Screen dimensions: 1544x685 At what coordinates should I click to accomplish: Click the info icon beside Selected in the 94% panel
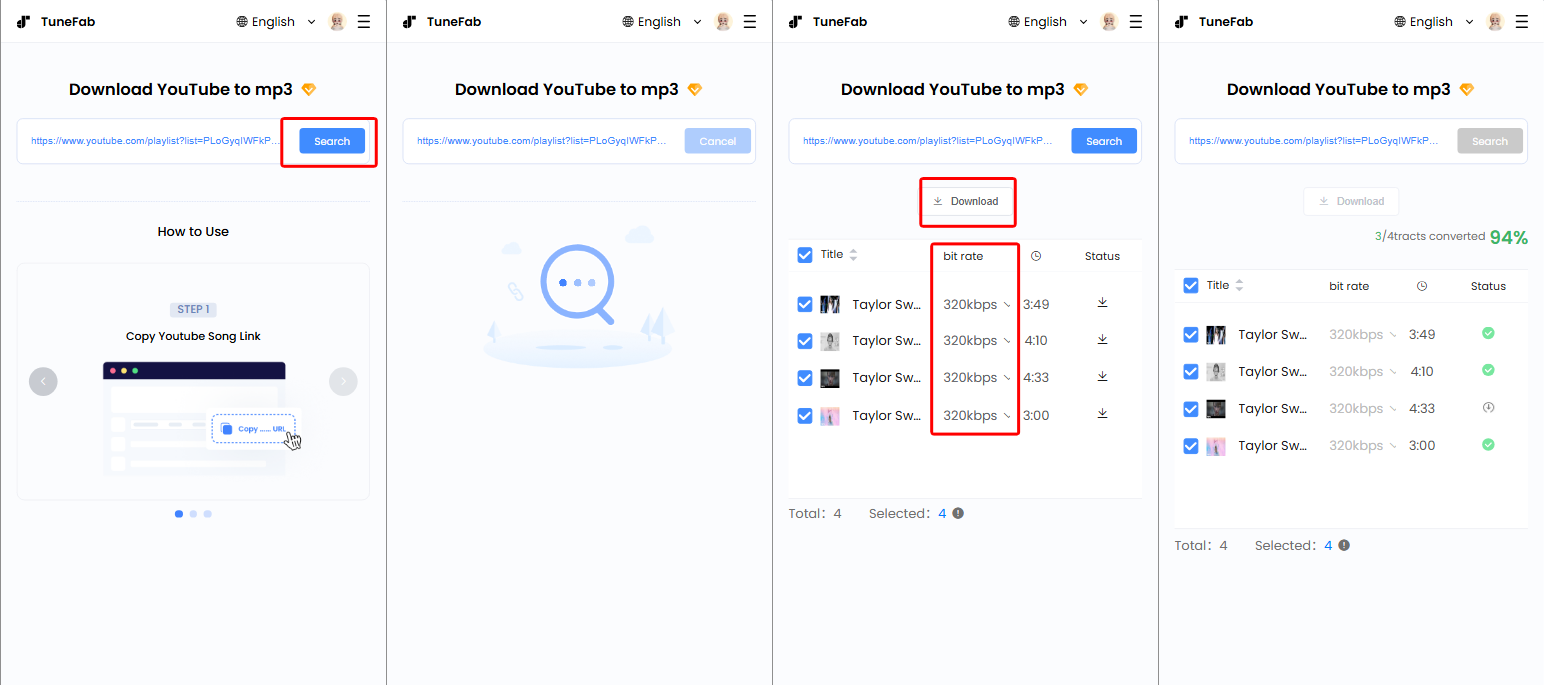point(1344,545)
